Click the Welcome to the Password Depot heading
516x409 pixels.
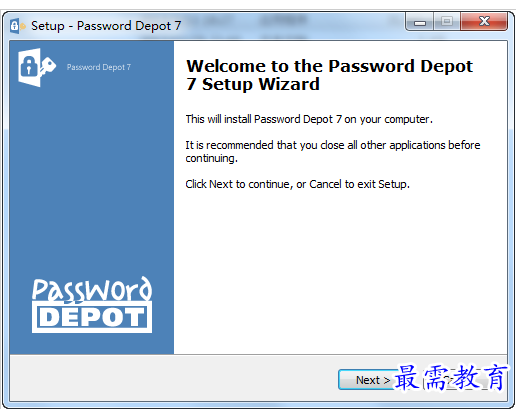coord(329,66)
